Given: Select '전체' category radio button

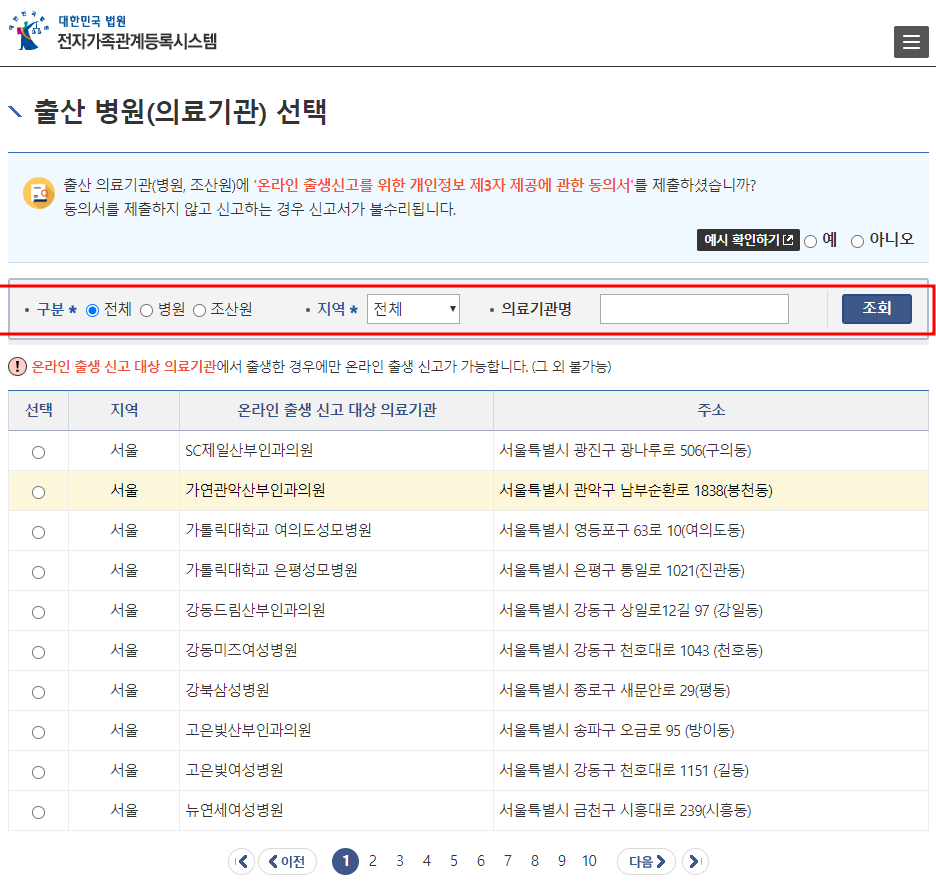Looking at the screenshot, I should [x=93, y=310].
